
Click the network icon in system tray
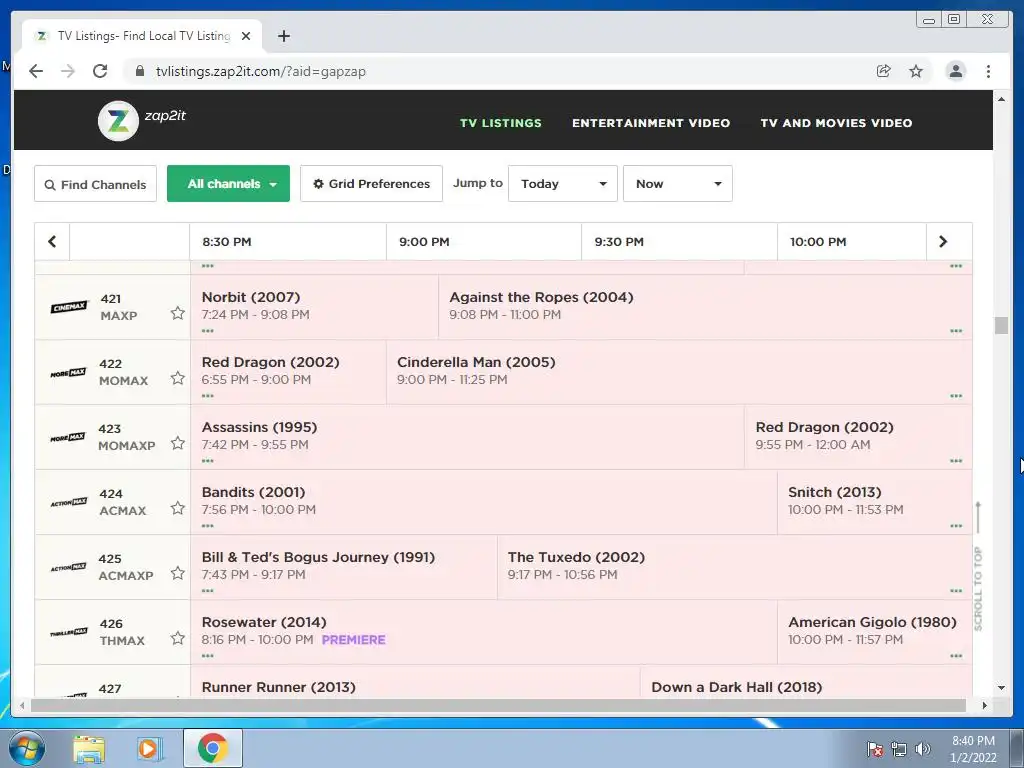click(x=899, y=749)
